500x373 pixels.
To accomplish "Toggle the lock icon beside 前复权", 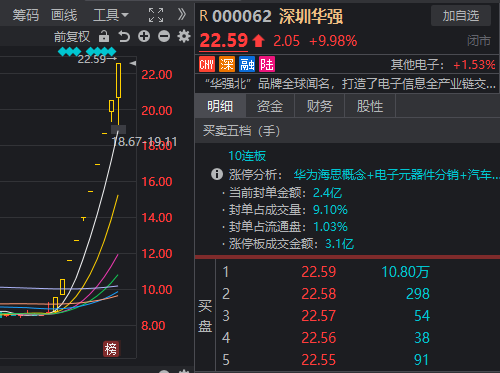I will point(104,36).
